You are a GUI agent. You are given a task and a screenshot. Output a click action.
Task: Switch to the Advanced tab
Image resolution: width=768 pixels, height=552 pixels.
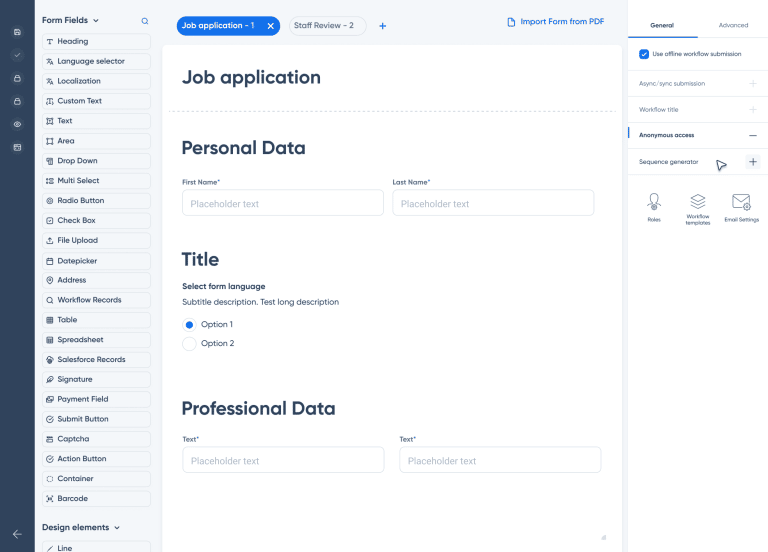click(x=732, y=25)
